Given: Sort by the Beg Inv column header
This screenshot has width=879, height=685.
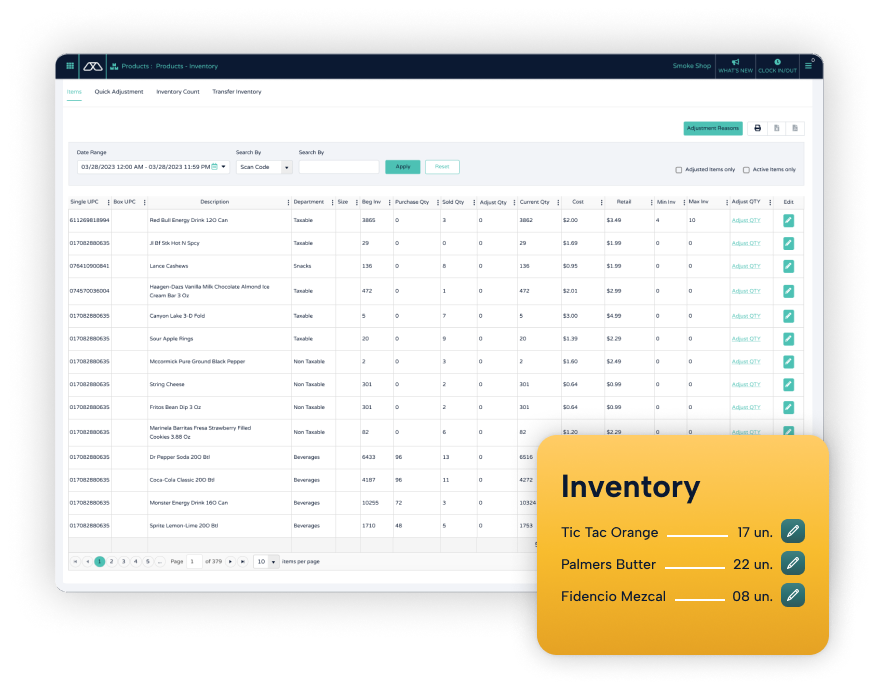Looking at the screenshot, I should pyautogui.click(x=371, y=202).
